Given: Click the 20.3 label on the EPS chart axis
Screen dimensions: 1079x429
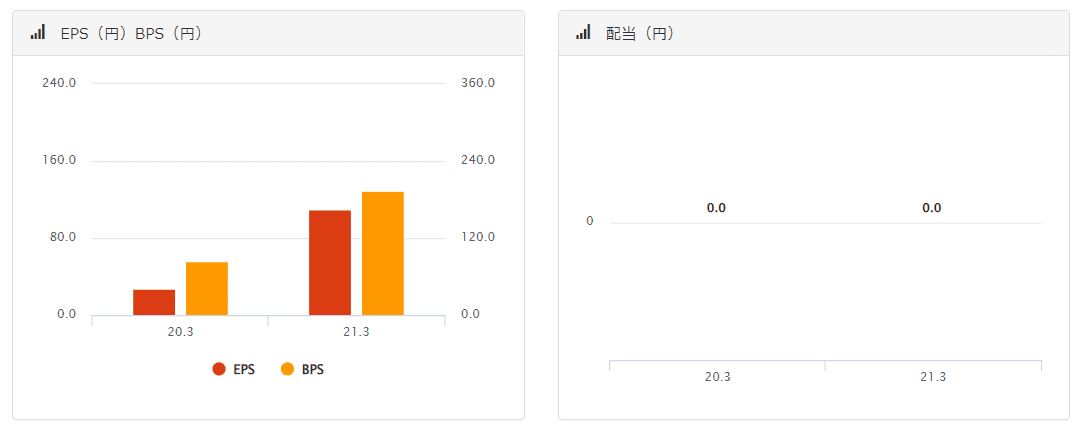Looking at the screenshot, I should 181,332.
